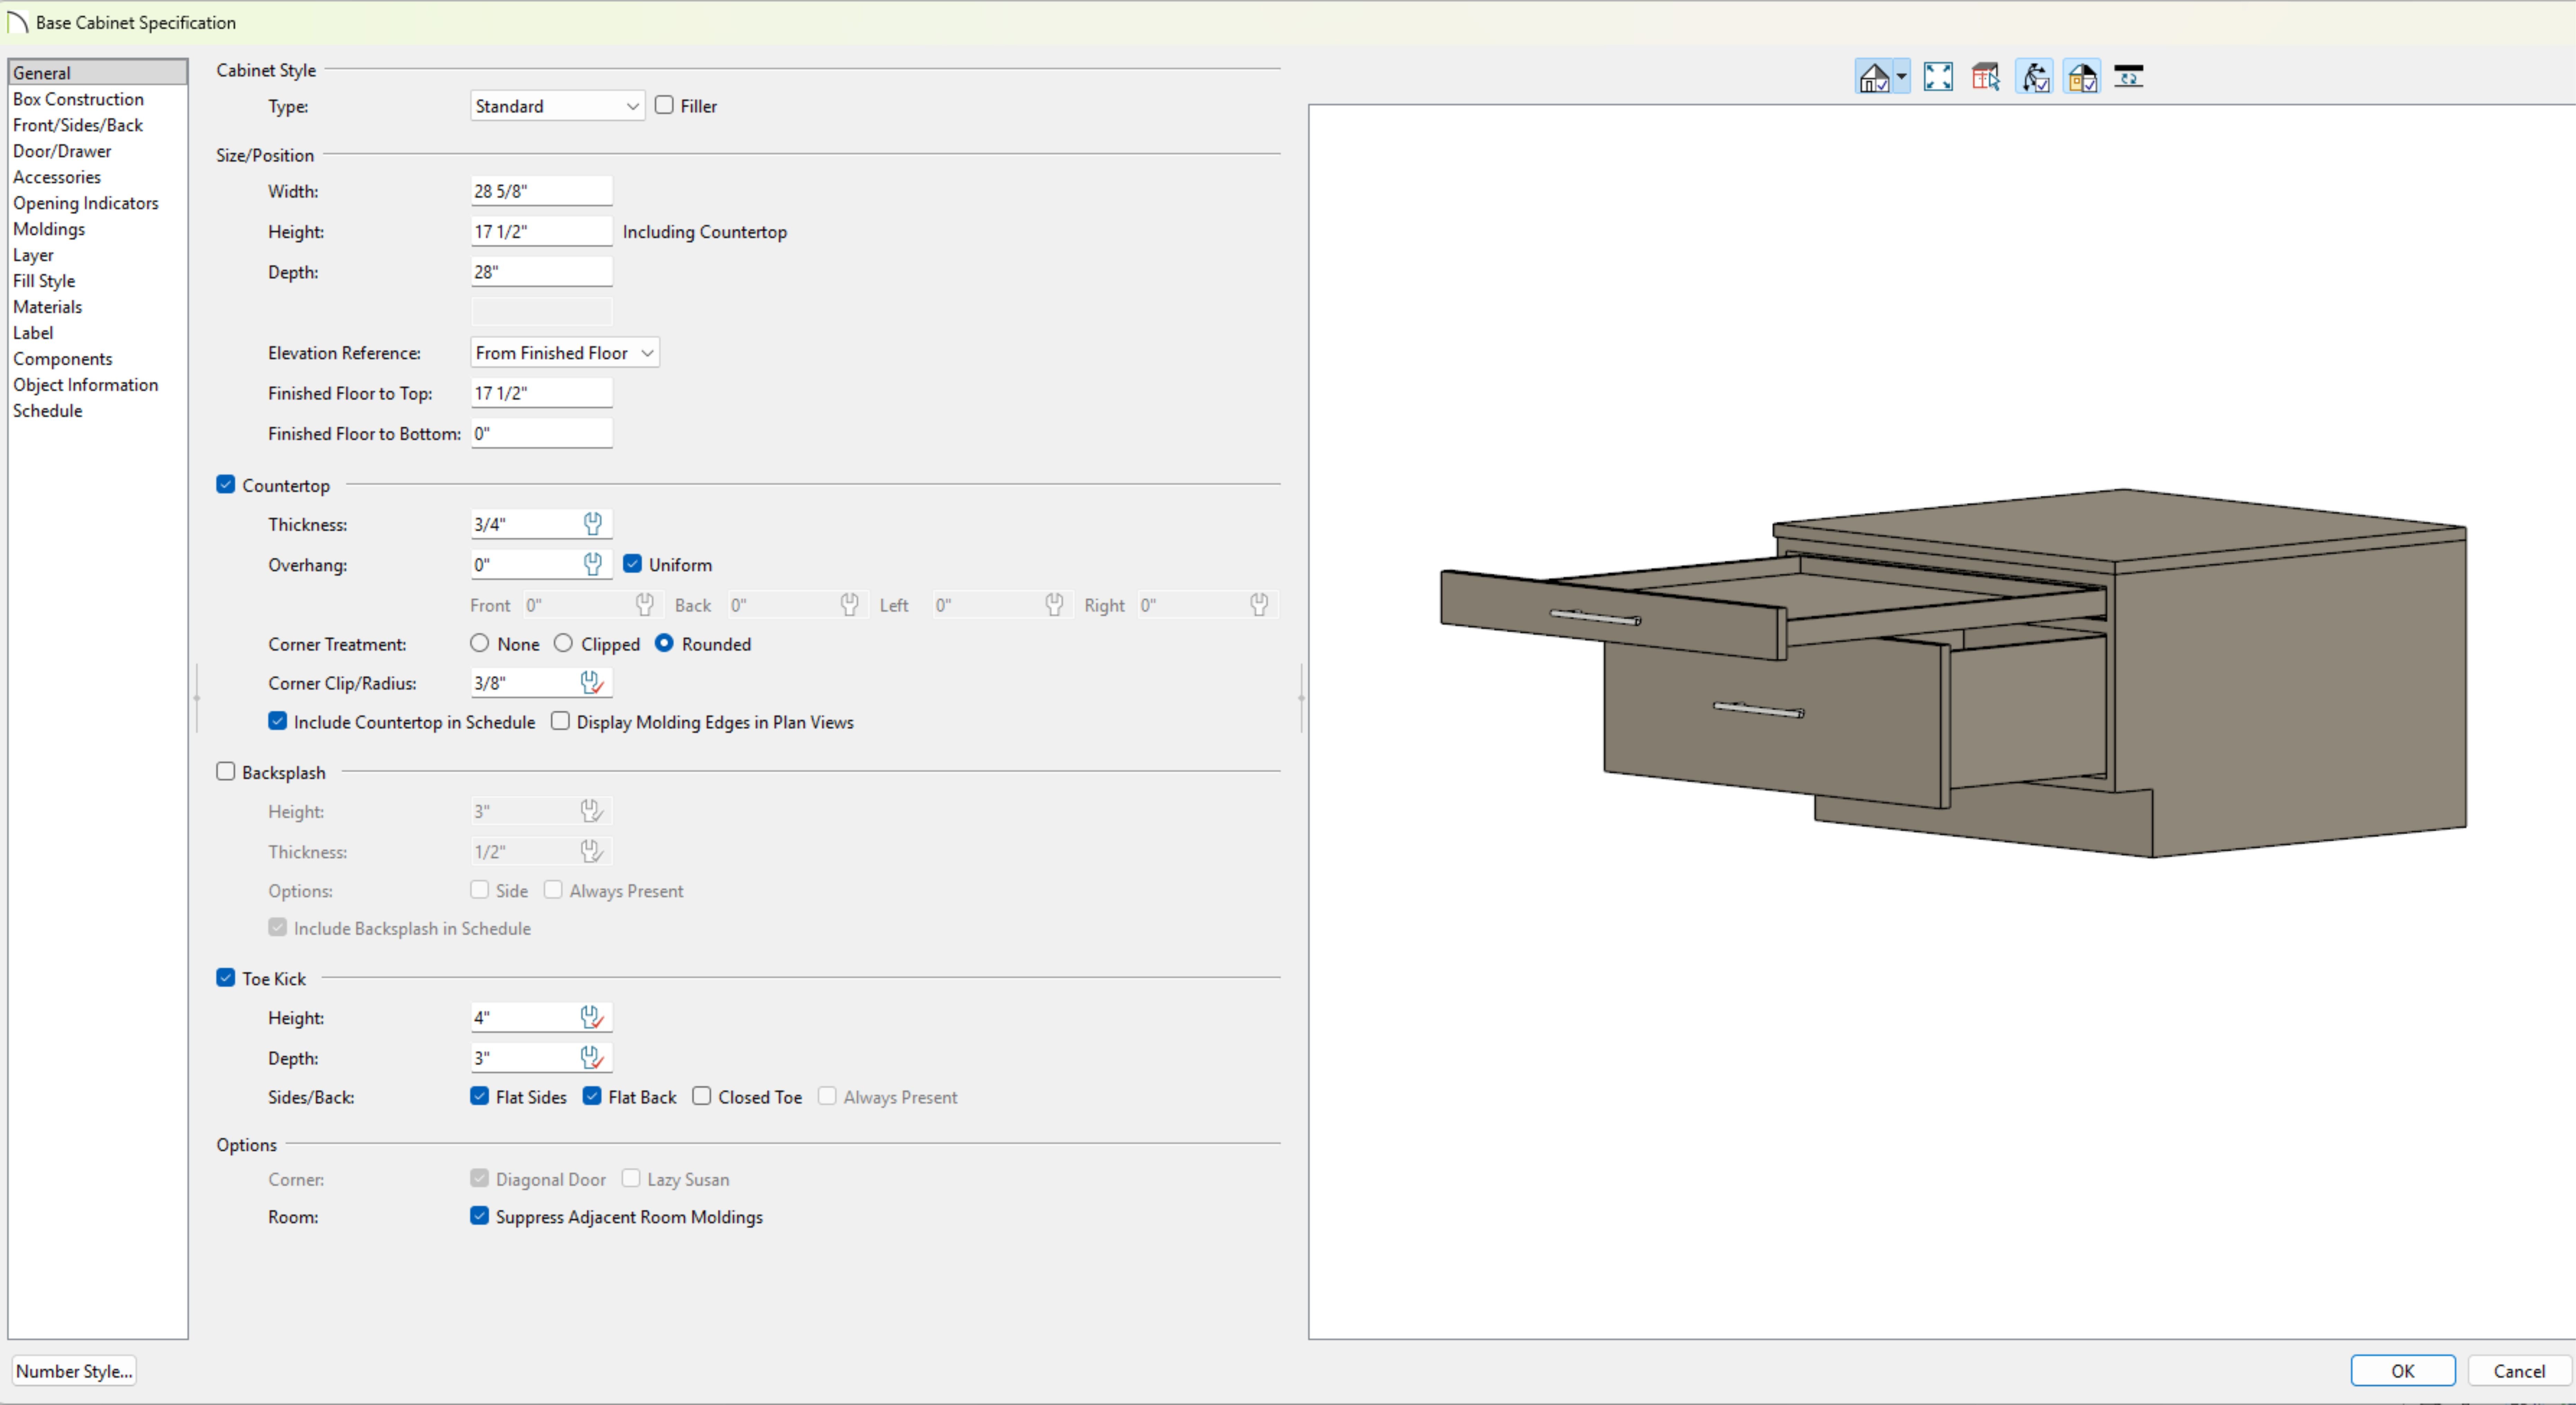Click the house rendering style icon
Image resolution: width=2576 pixels, height=1405 pixels.
click(x=1873, y=77)
